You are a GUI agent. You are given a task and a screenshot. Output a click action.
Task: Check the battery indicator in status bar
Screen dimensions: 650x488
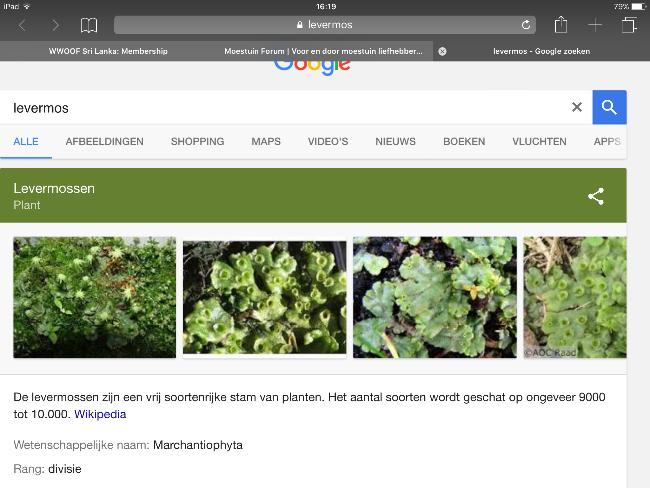pyautogui.click(x=638, y=6)
